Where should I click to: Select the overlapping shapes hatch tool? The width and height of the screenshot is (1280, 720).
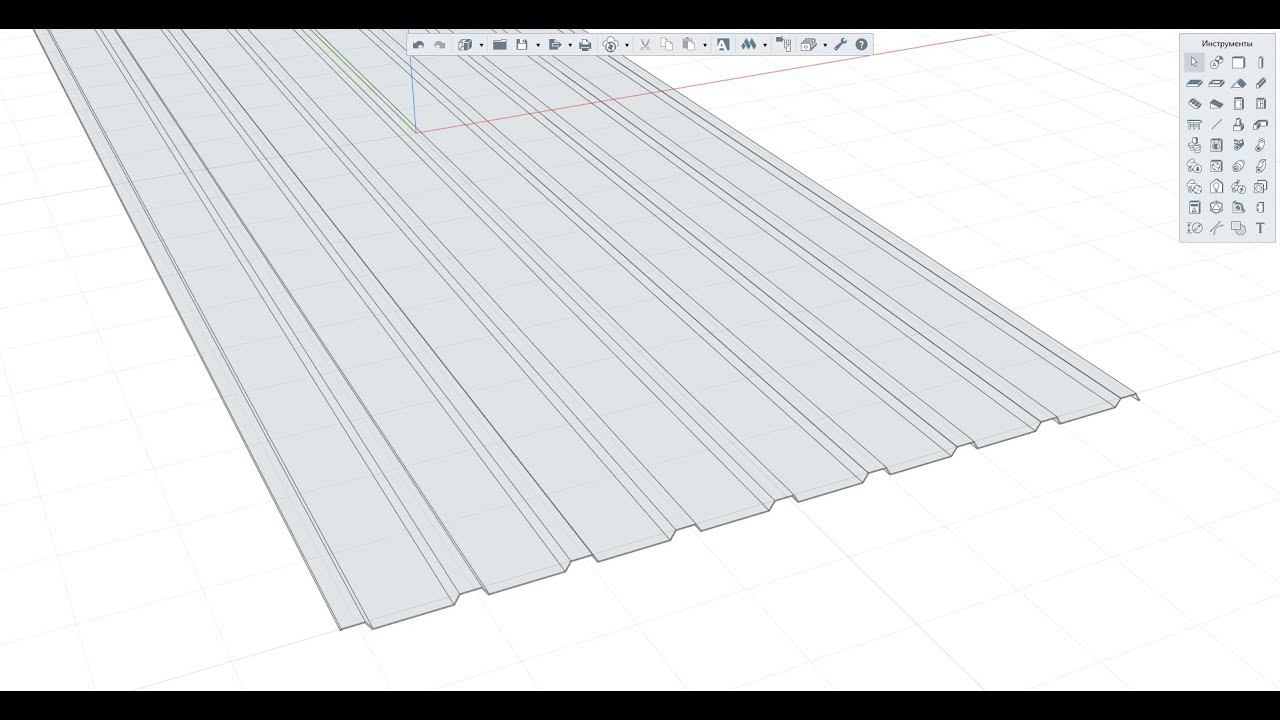[1238, 228]
